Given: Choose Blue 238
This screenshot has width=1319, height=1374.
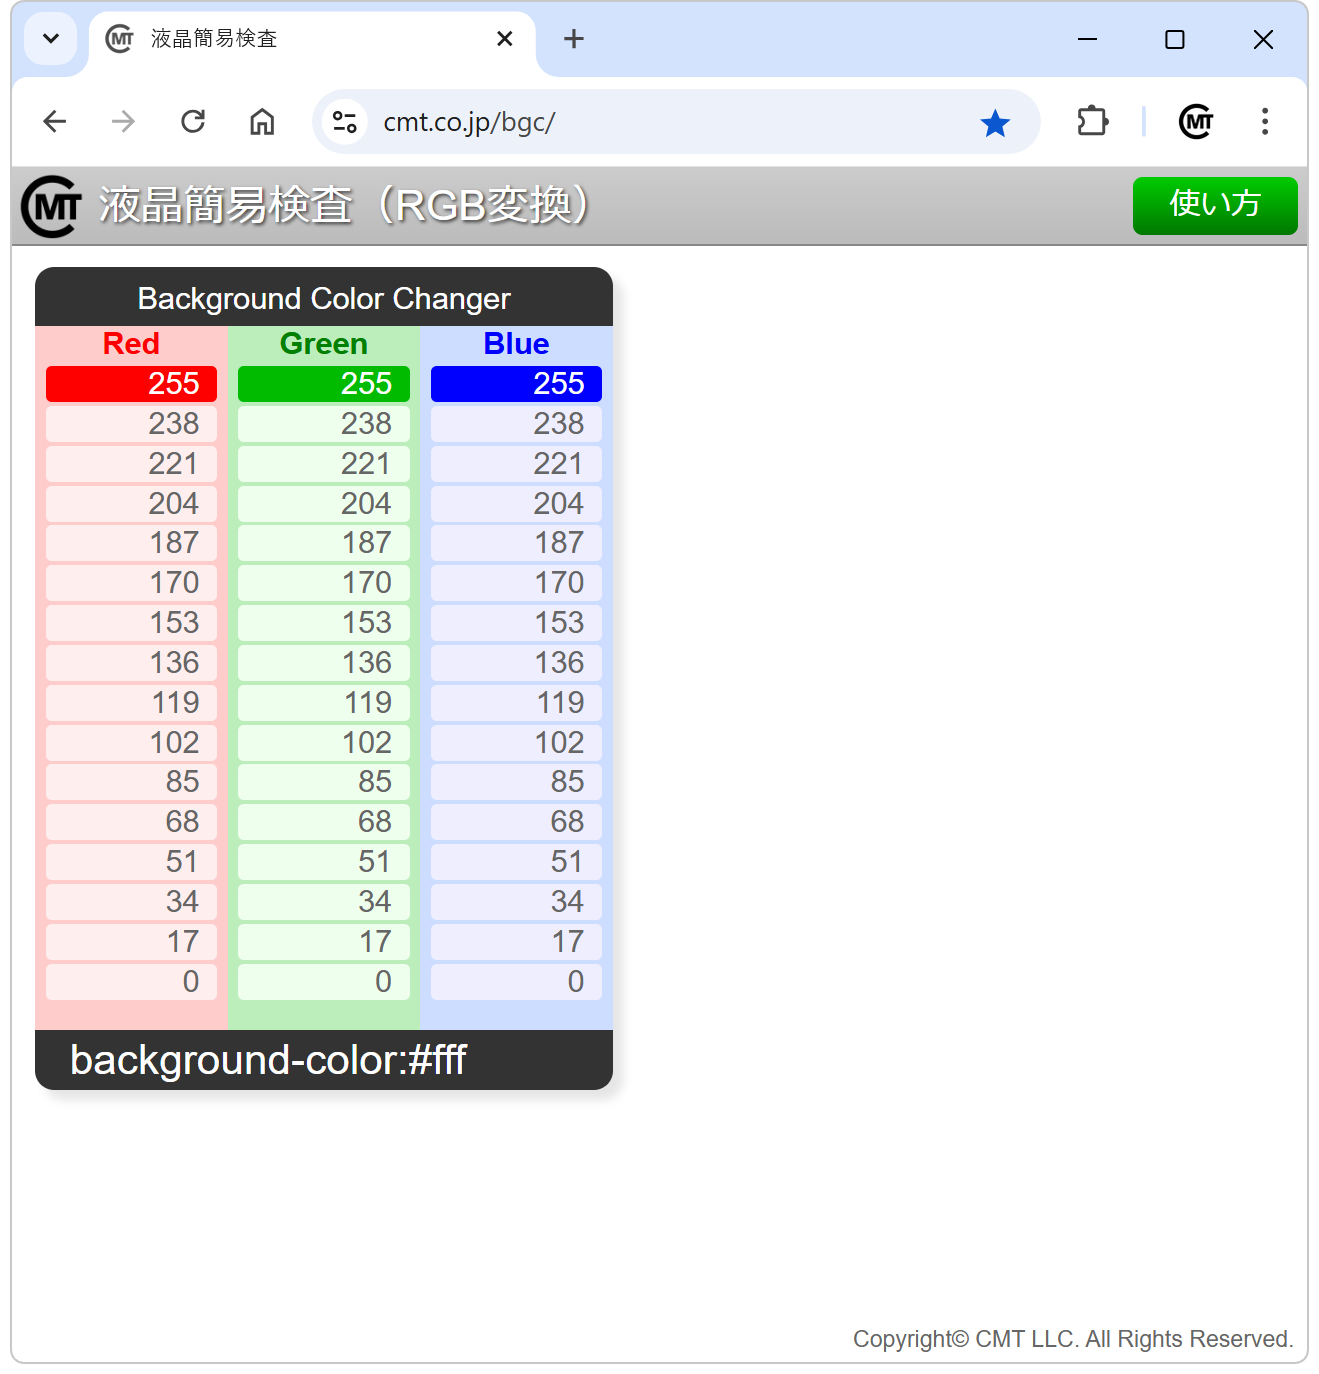Looking at the screenshot, I should click(x=516, y=424).
